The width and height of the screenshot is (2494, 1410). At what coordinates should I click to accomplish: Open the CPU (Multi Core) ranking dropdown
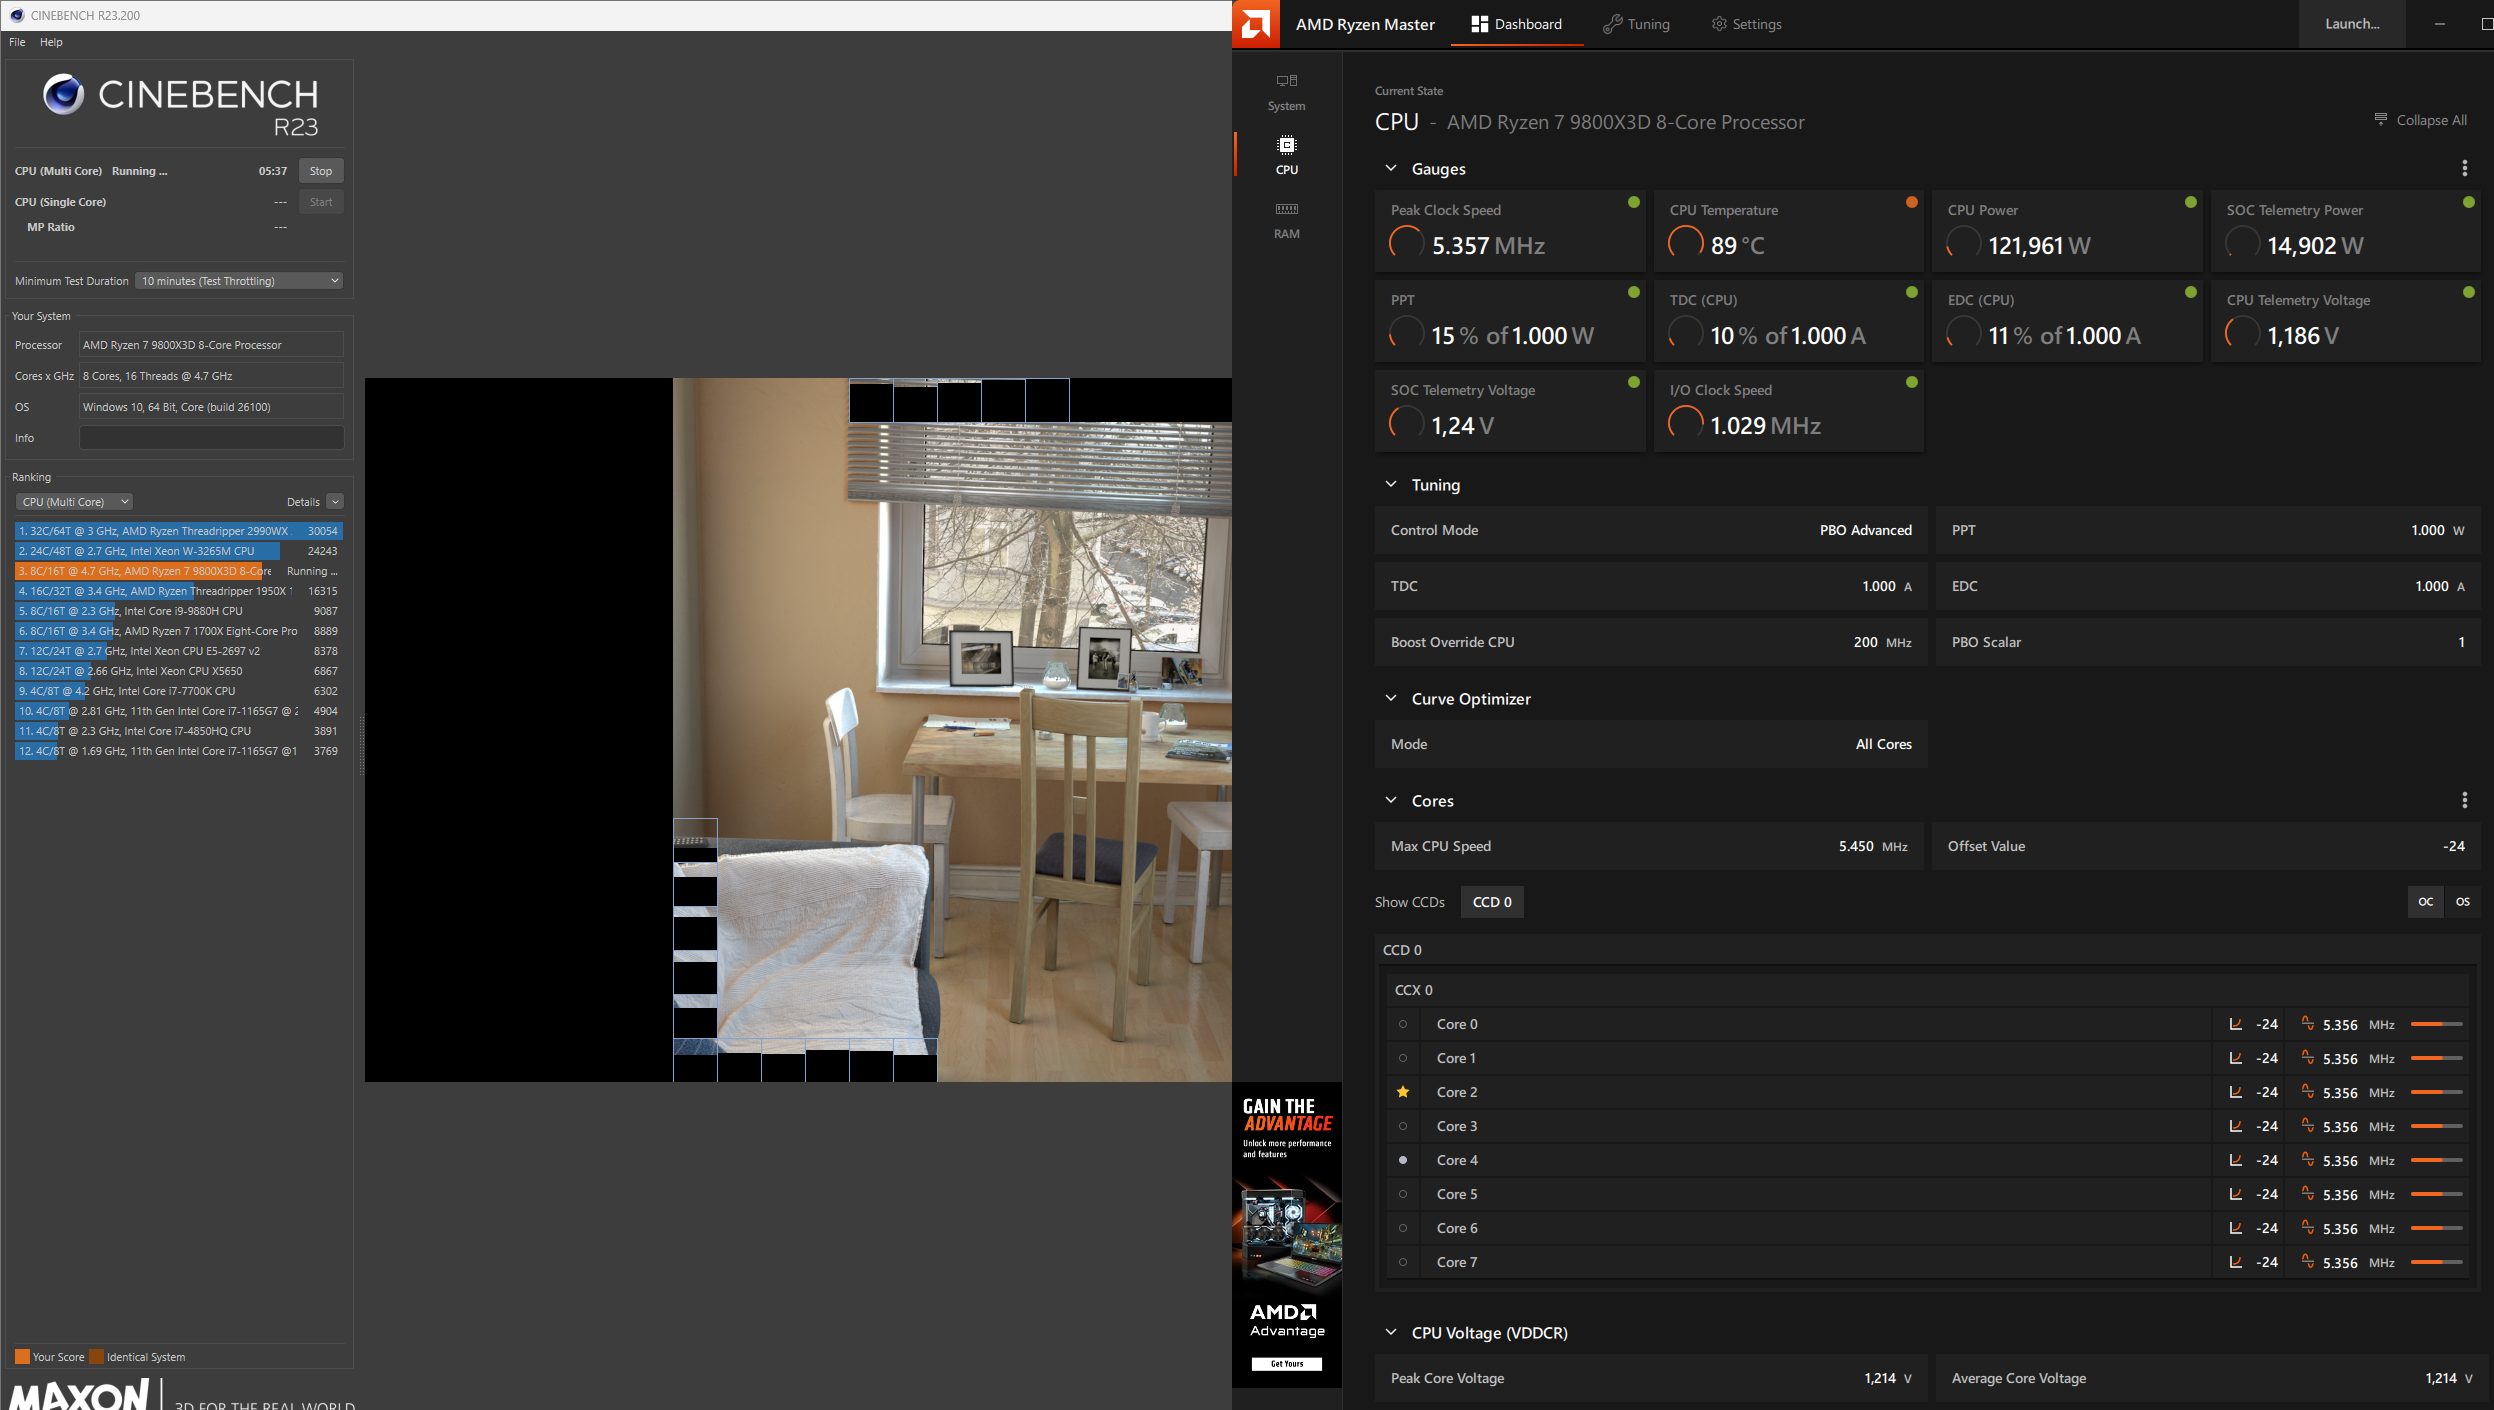[74, 502]
